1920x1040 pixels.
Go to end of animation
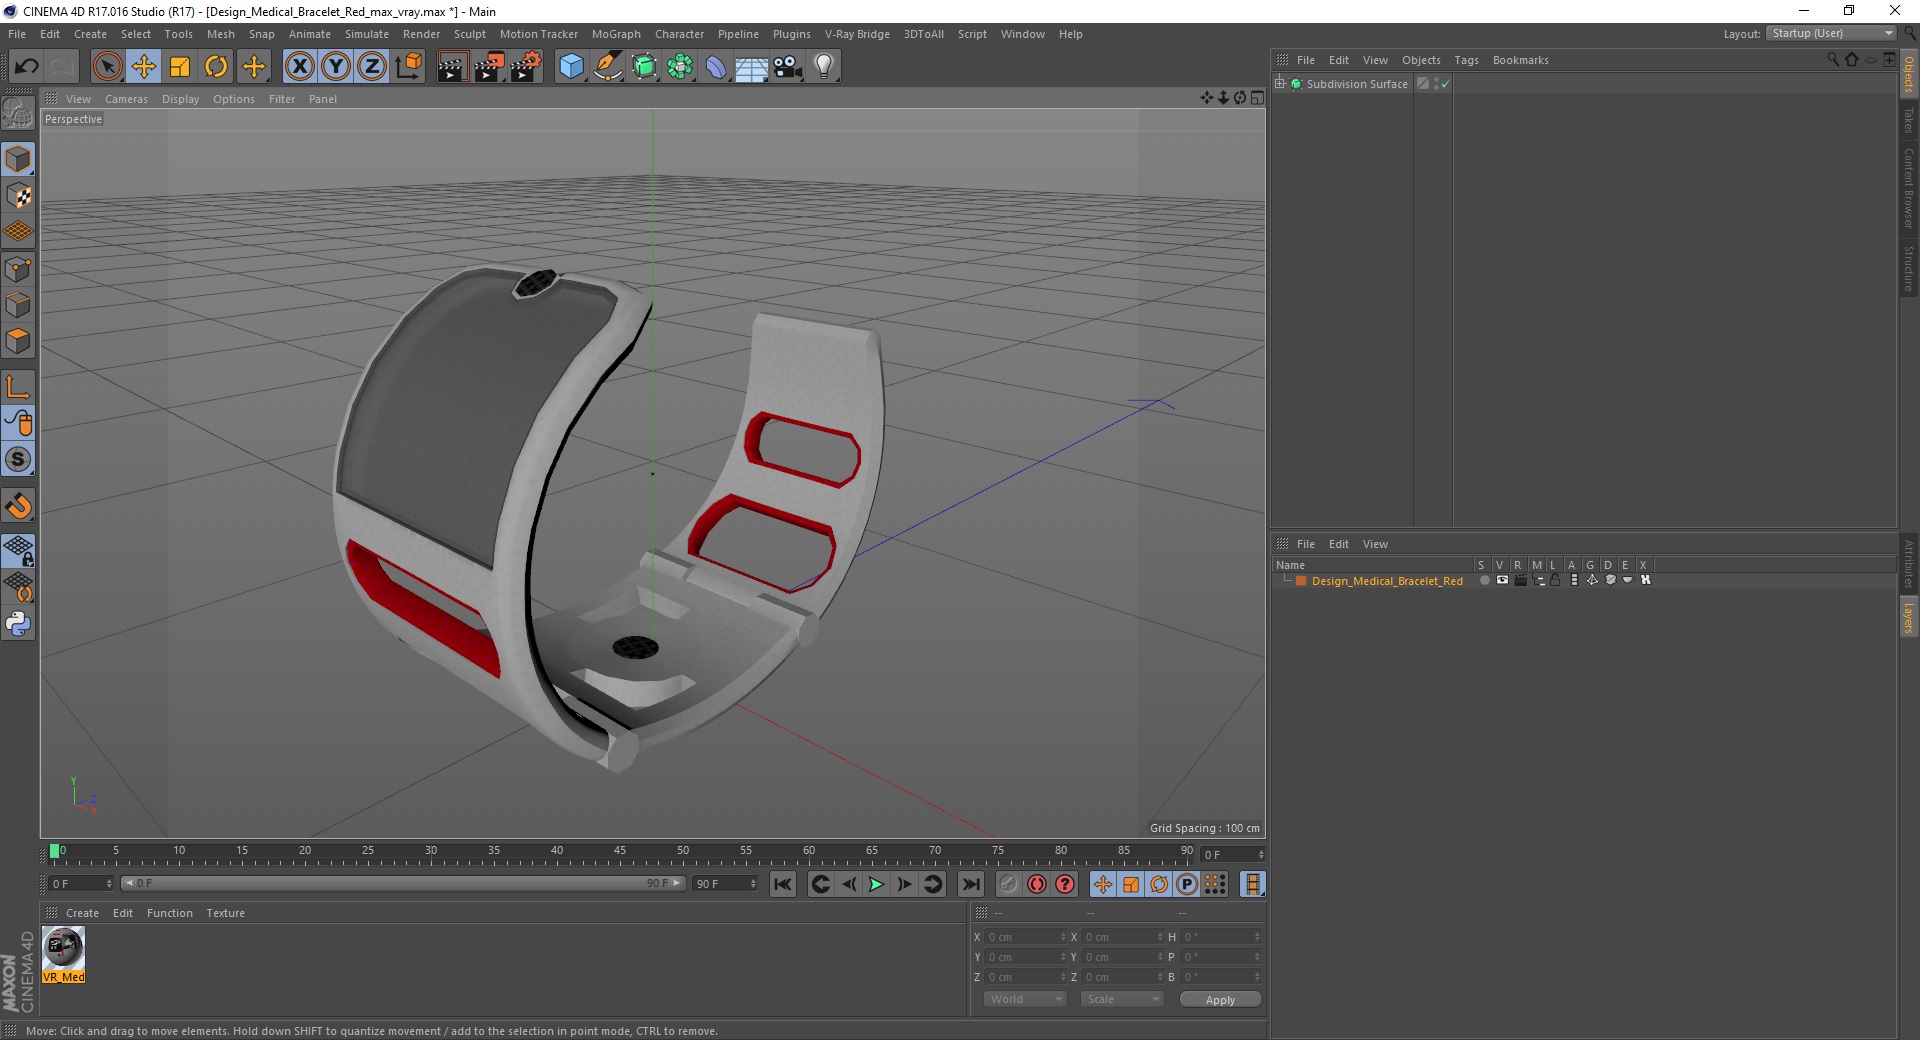pos(971,884)
